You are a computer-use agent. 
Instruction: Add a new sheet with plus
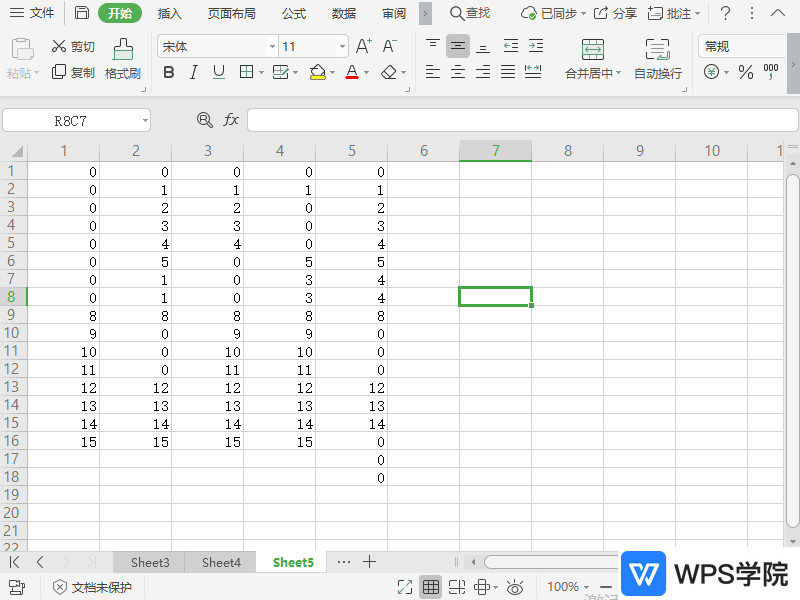coord(369,562)
